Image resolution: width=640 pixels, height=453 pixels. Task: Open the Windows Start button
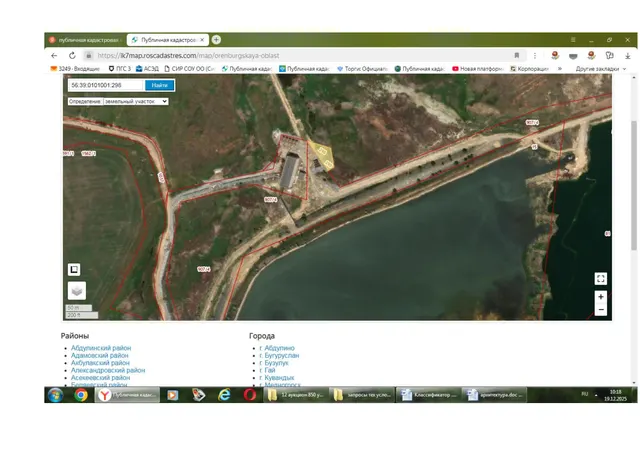point(55,395)
